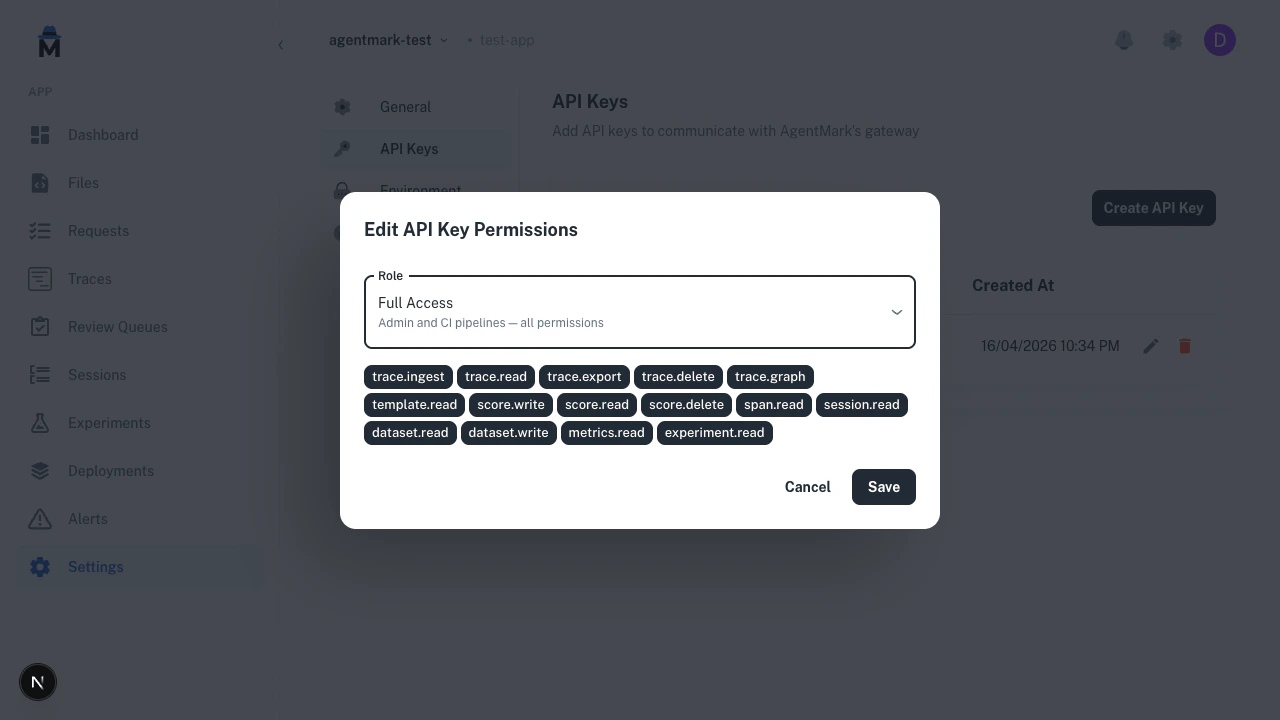Collapse the sidebar with the back chevron
The height and width of the screenshot is (720, 1280).
281,45
